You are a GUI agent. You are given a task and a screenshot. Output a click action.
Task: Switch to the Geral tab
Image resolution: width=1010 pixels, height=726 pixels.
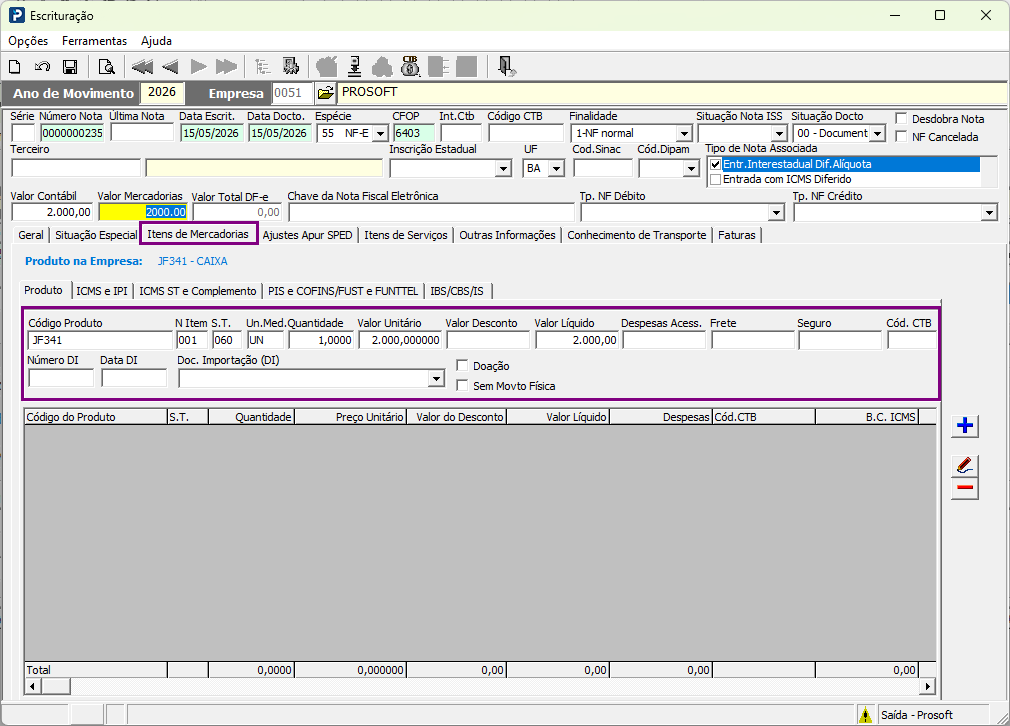point(31,235)
